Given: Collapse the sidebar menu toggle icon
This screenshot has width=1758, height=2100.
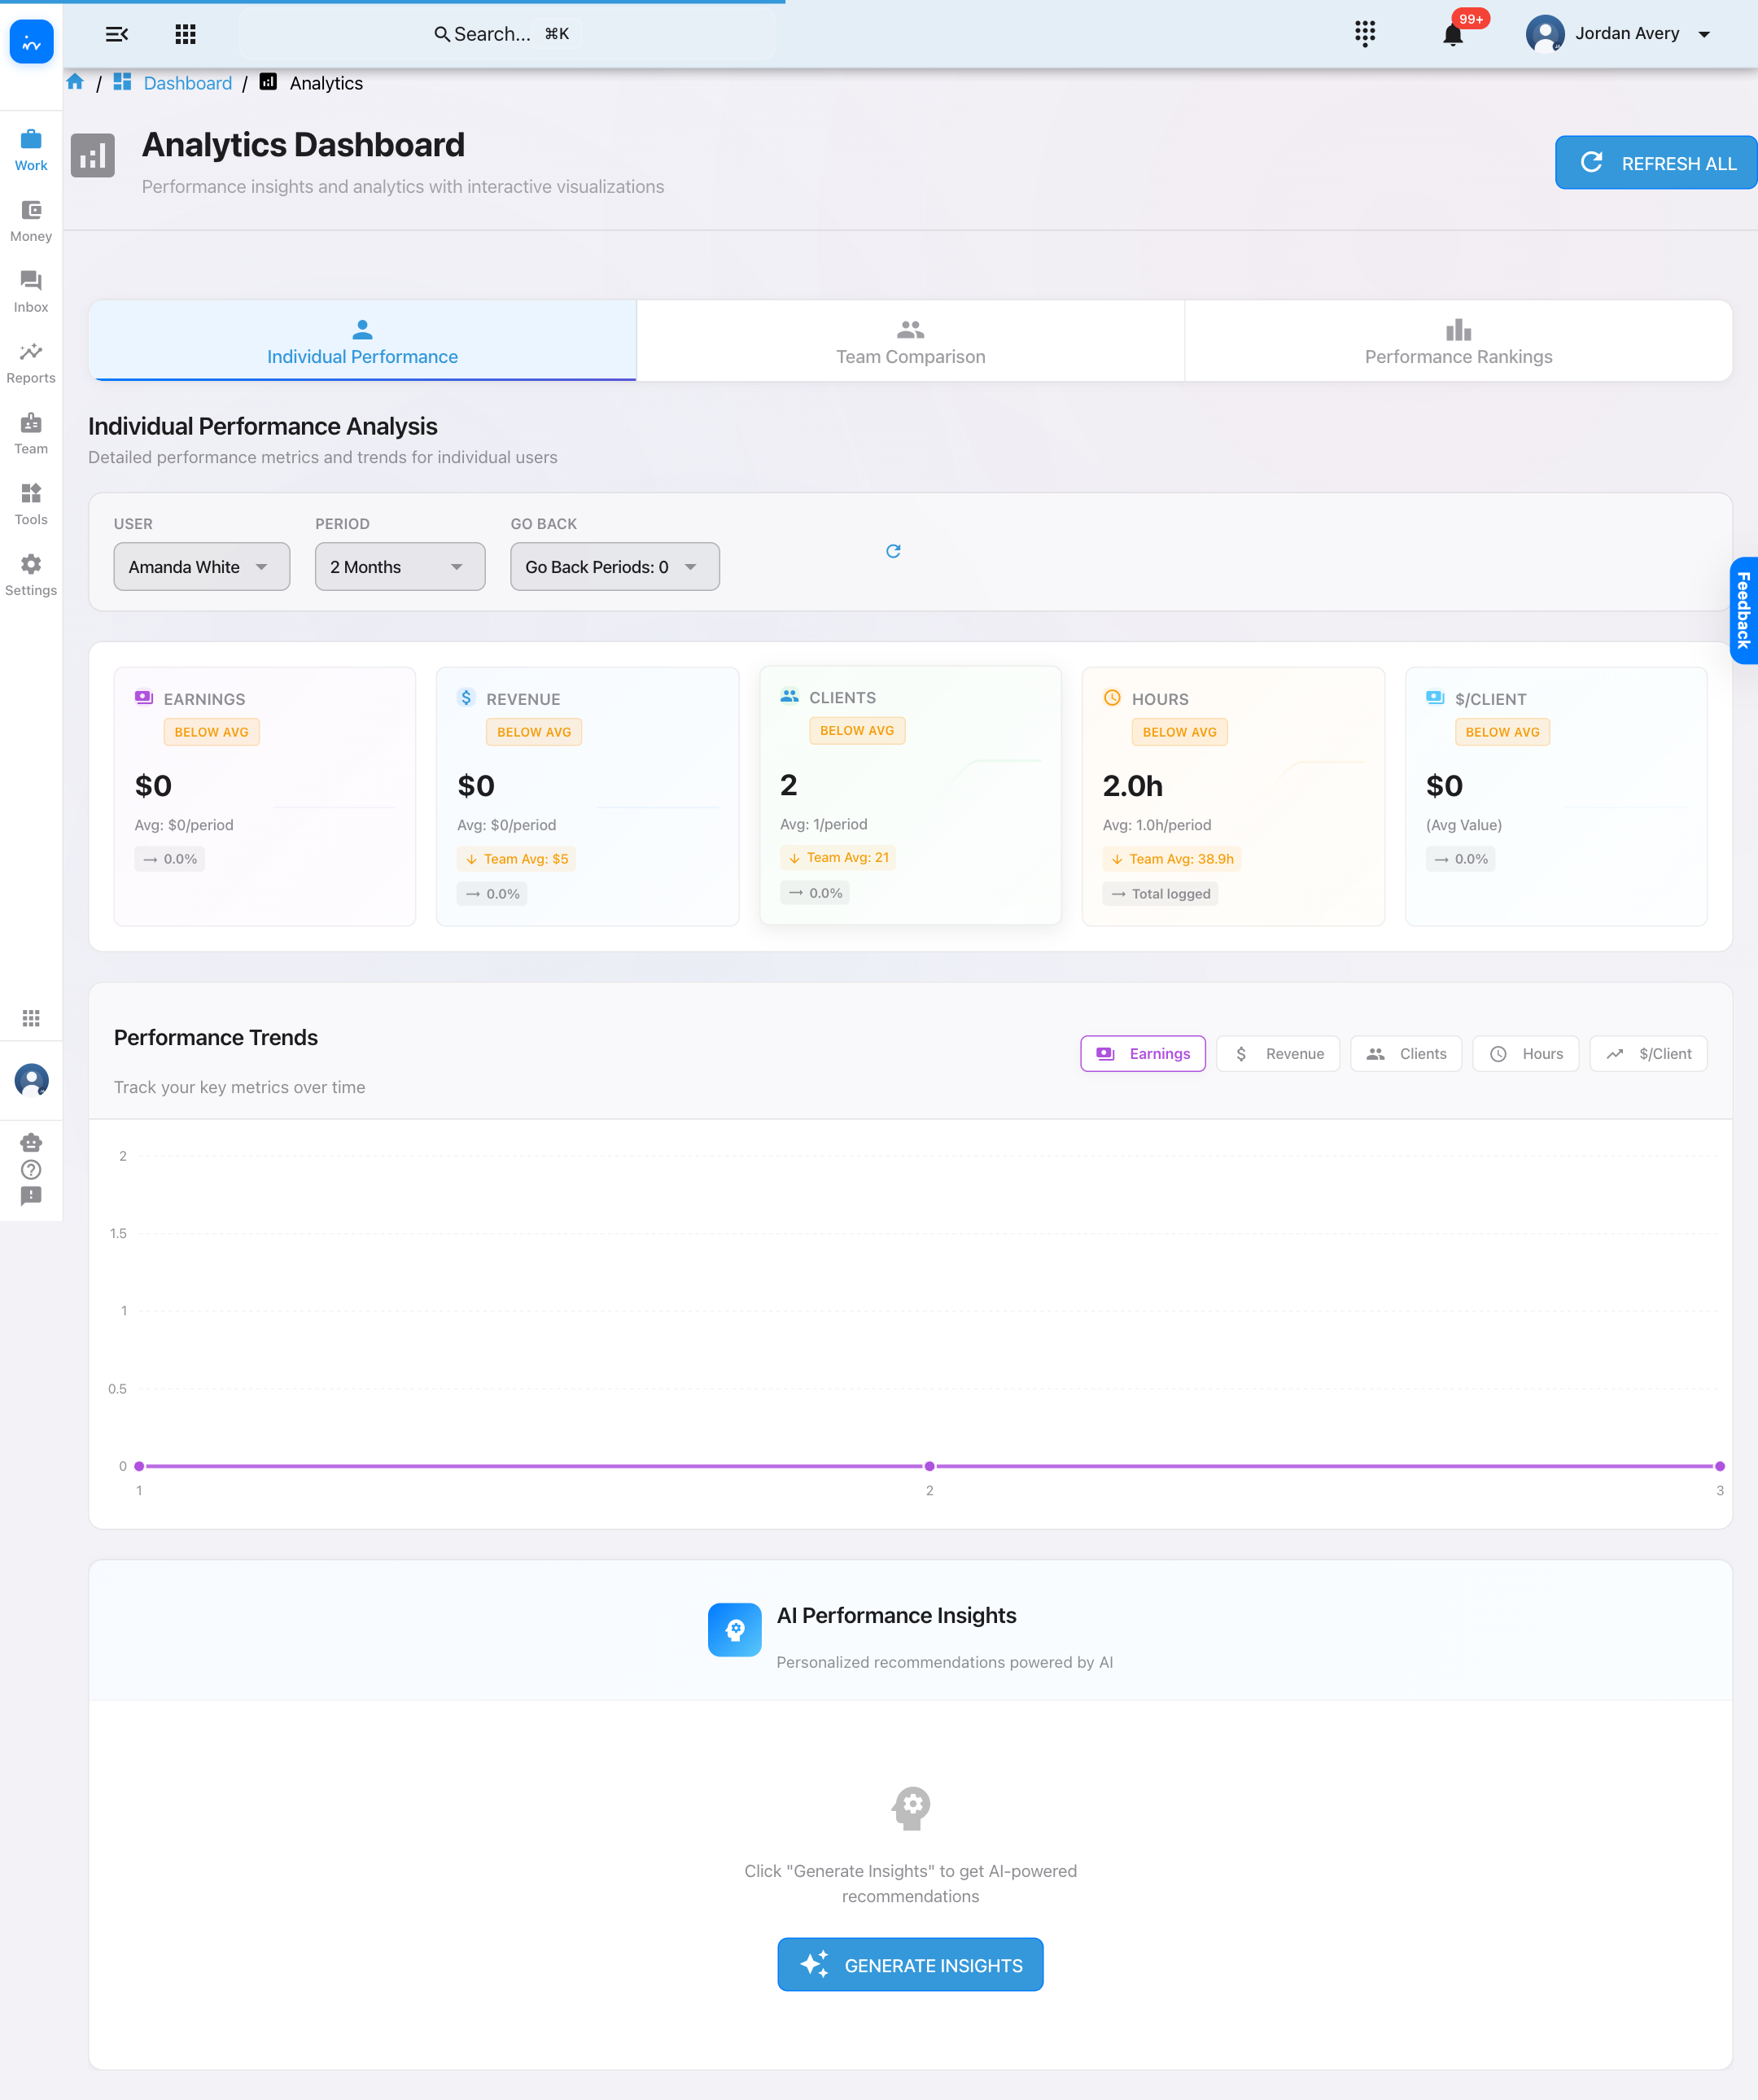Looking at the screenshot, I should click(x=117, y=34).
